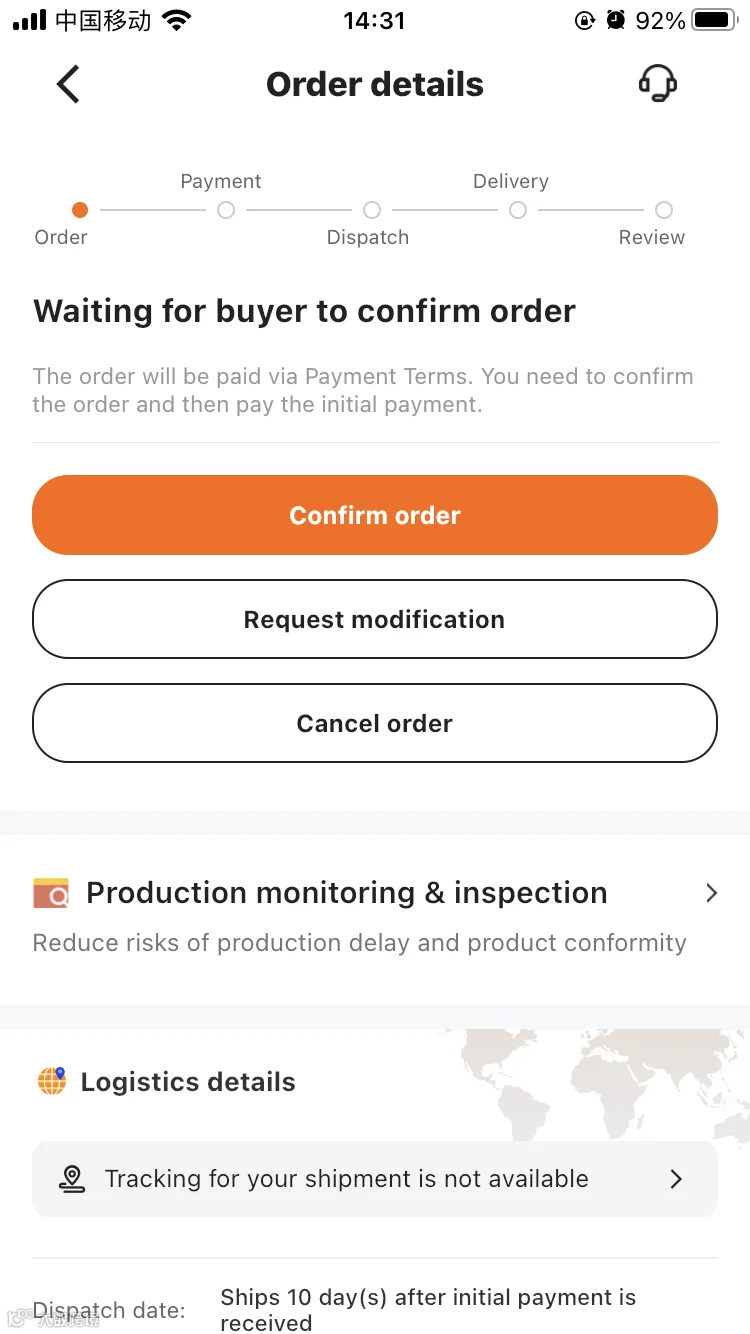This screenshot has width=750, height=1334.
Task: Tap the back arrow icon
Action: click(67, 84)
